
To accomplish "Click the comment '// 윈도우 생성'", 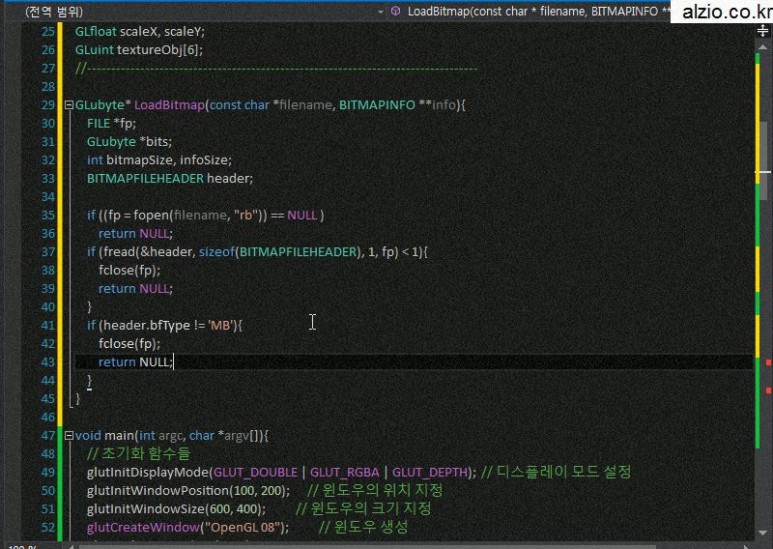I will (x=363, y=527).
